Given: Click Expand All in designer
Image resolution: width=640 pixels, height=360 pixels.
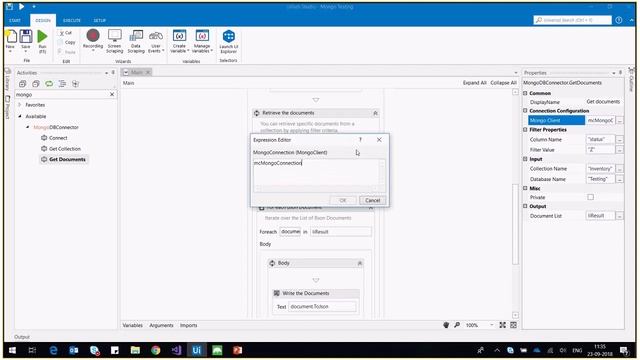Looking at the screenshot, I should point(474,83).
